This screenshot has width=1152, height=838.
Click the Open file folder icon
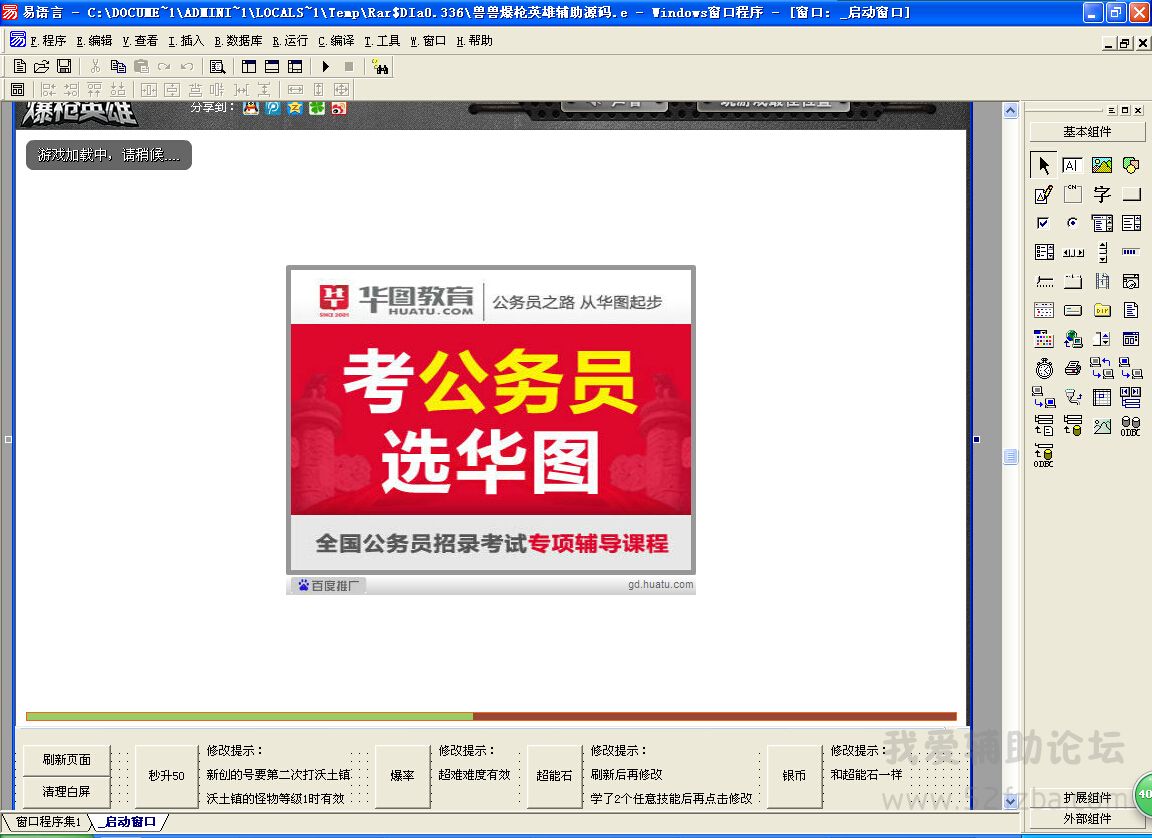pos(42,66)
